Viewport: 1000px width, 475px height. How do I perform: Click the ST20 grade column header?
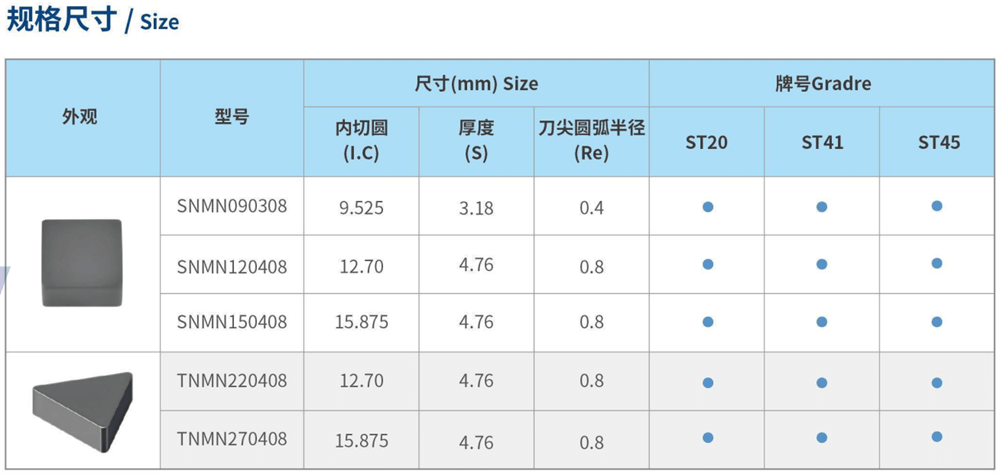[707, 143]
